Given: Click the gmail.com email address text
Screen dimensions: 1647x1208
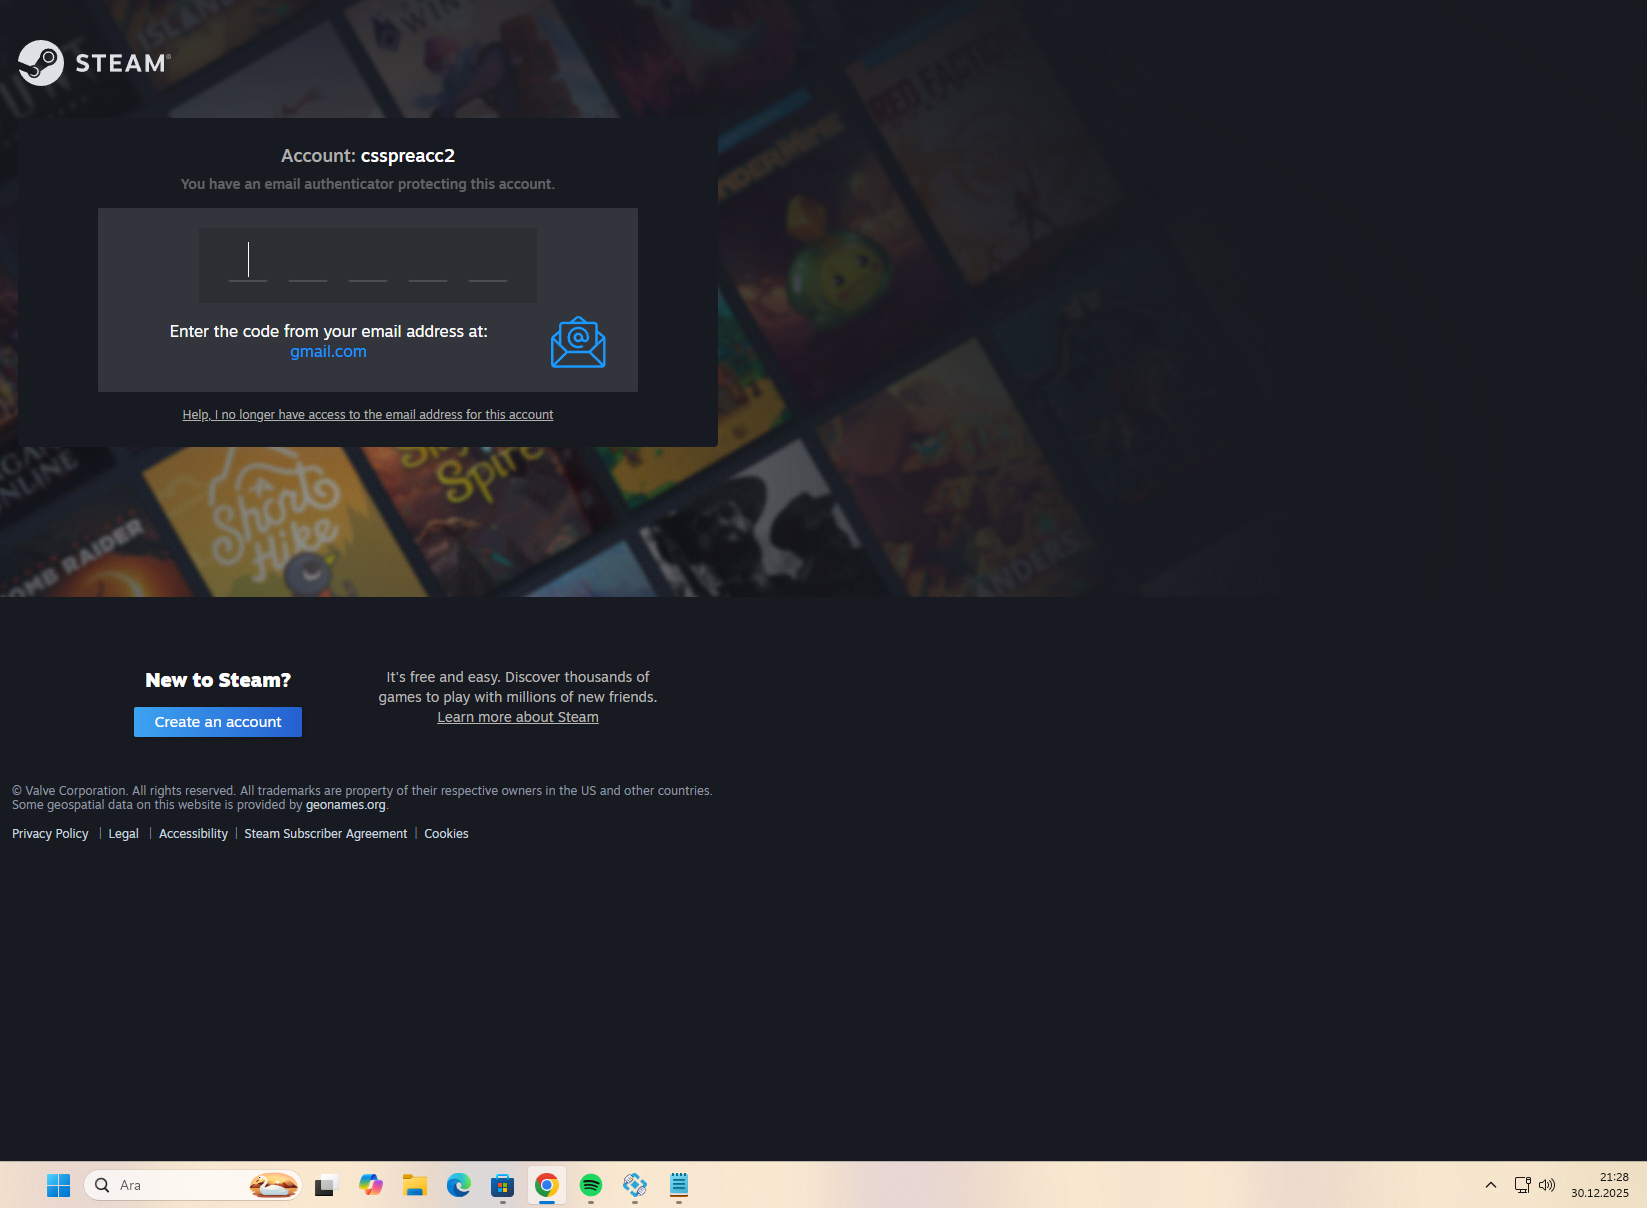Looking at the screenshot, I should coord(328,352).
